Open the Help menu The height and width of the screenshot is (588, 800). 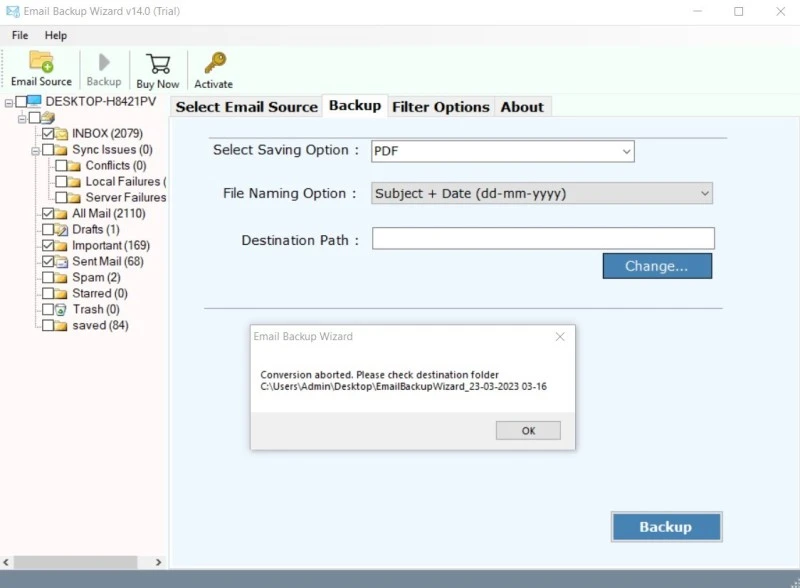56,35
